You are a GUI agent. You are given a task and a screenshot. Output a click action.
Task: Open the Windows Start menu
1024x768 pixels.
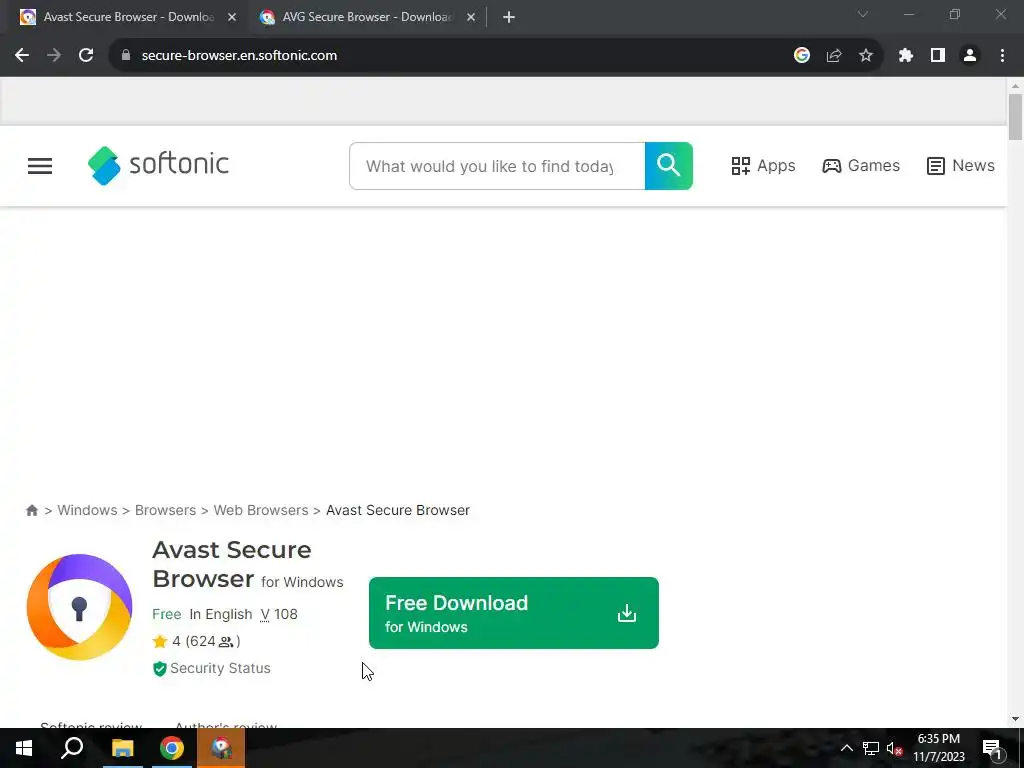click(24, 748)
